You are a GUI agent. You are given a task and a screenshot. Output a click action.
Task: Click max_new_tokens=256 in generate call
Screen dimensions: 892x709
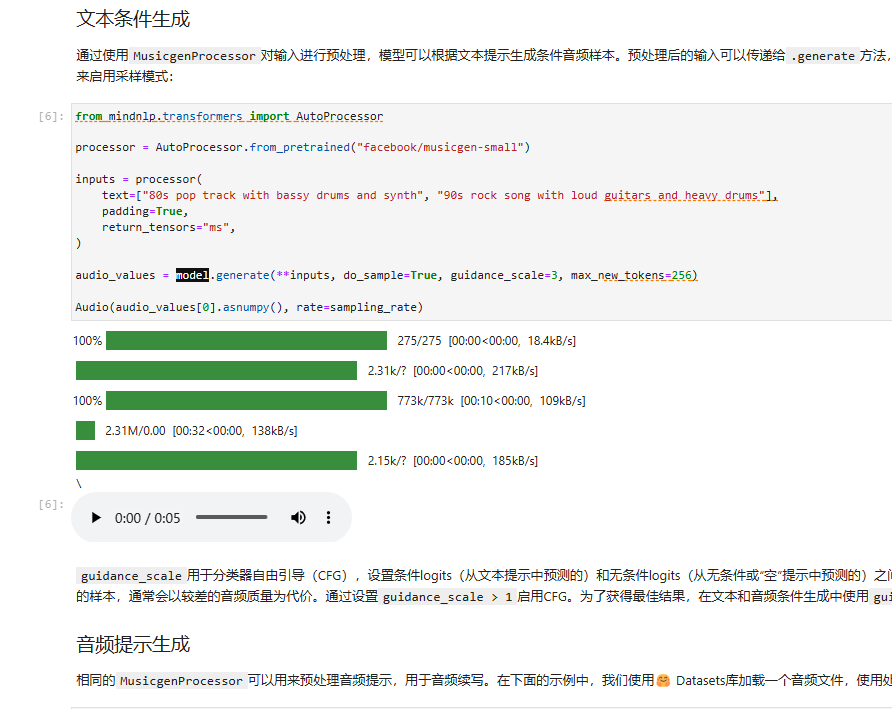pos(631,275)
